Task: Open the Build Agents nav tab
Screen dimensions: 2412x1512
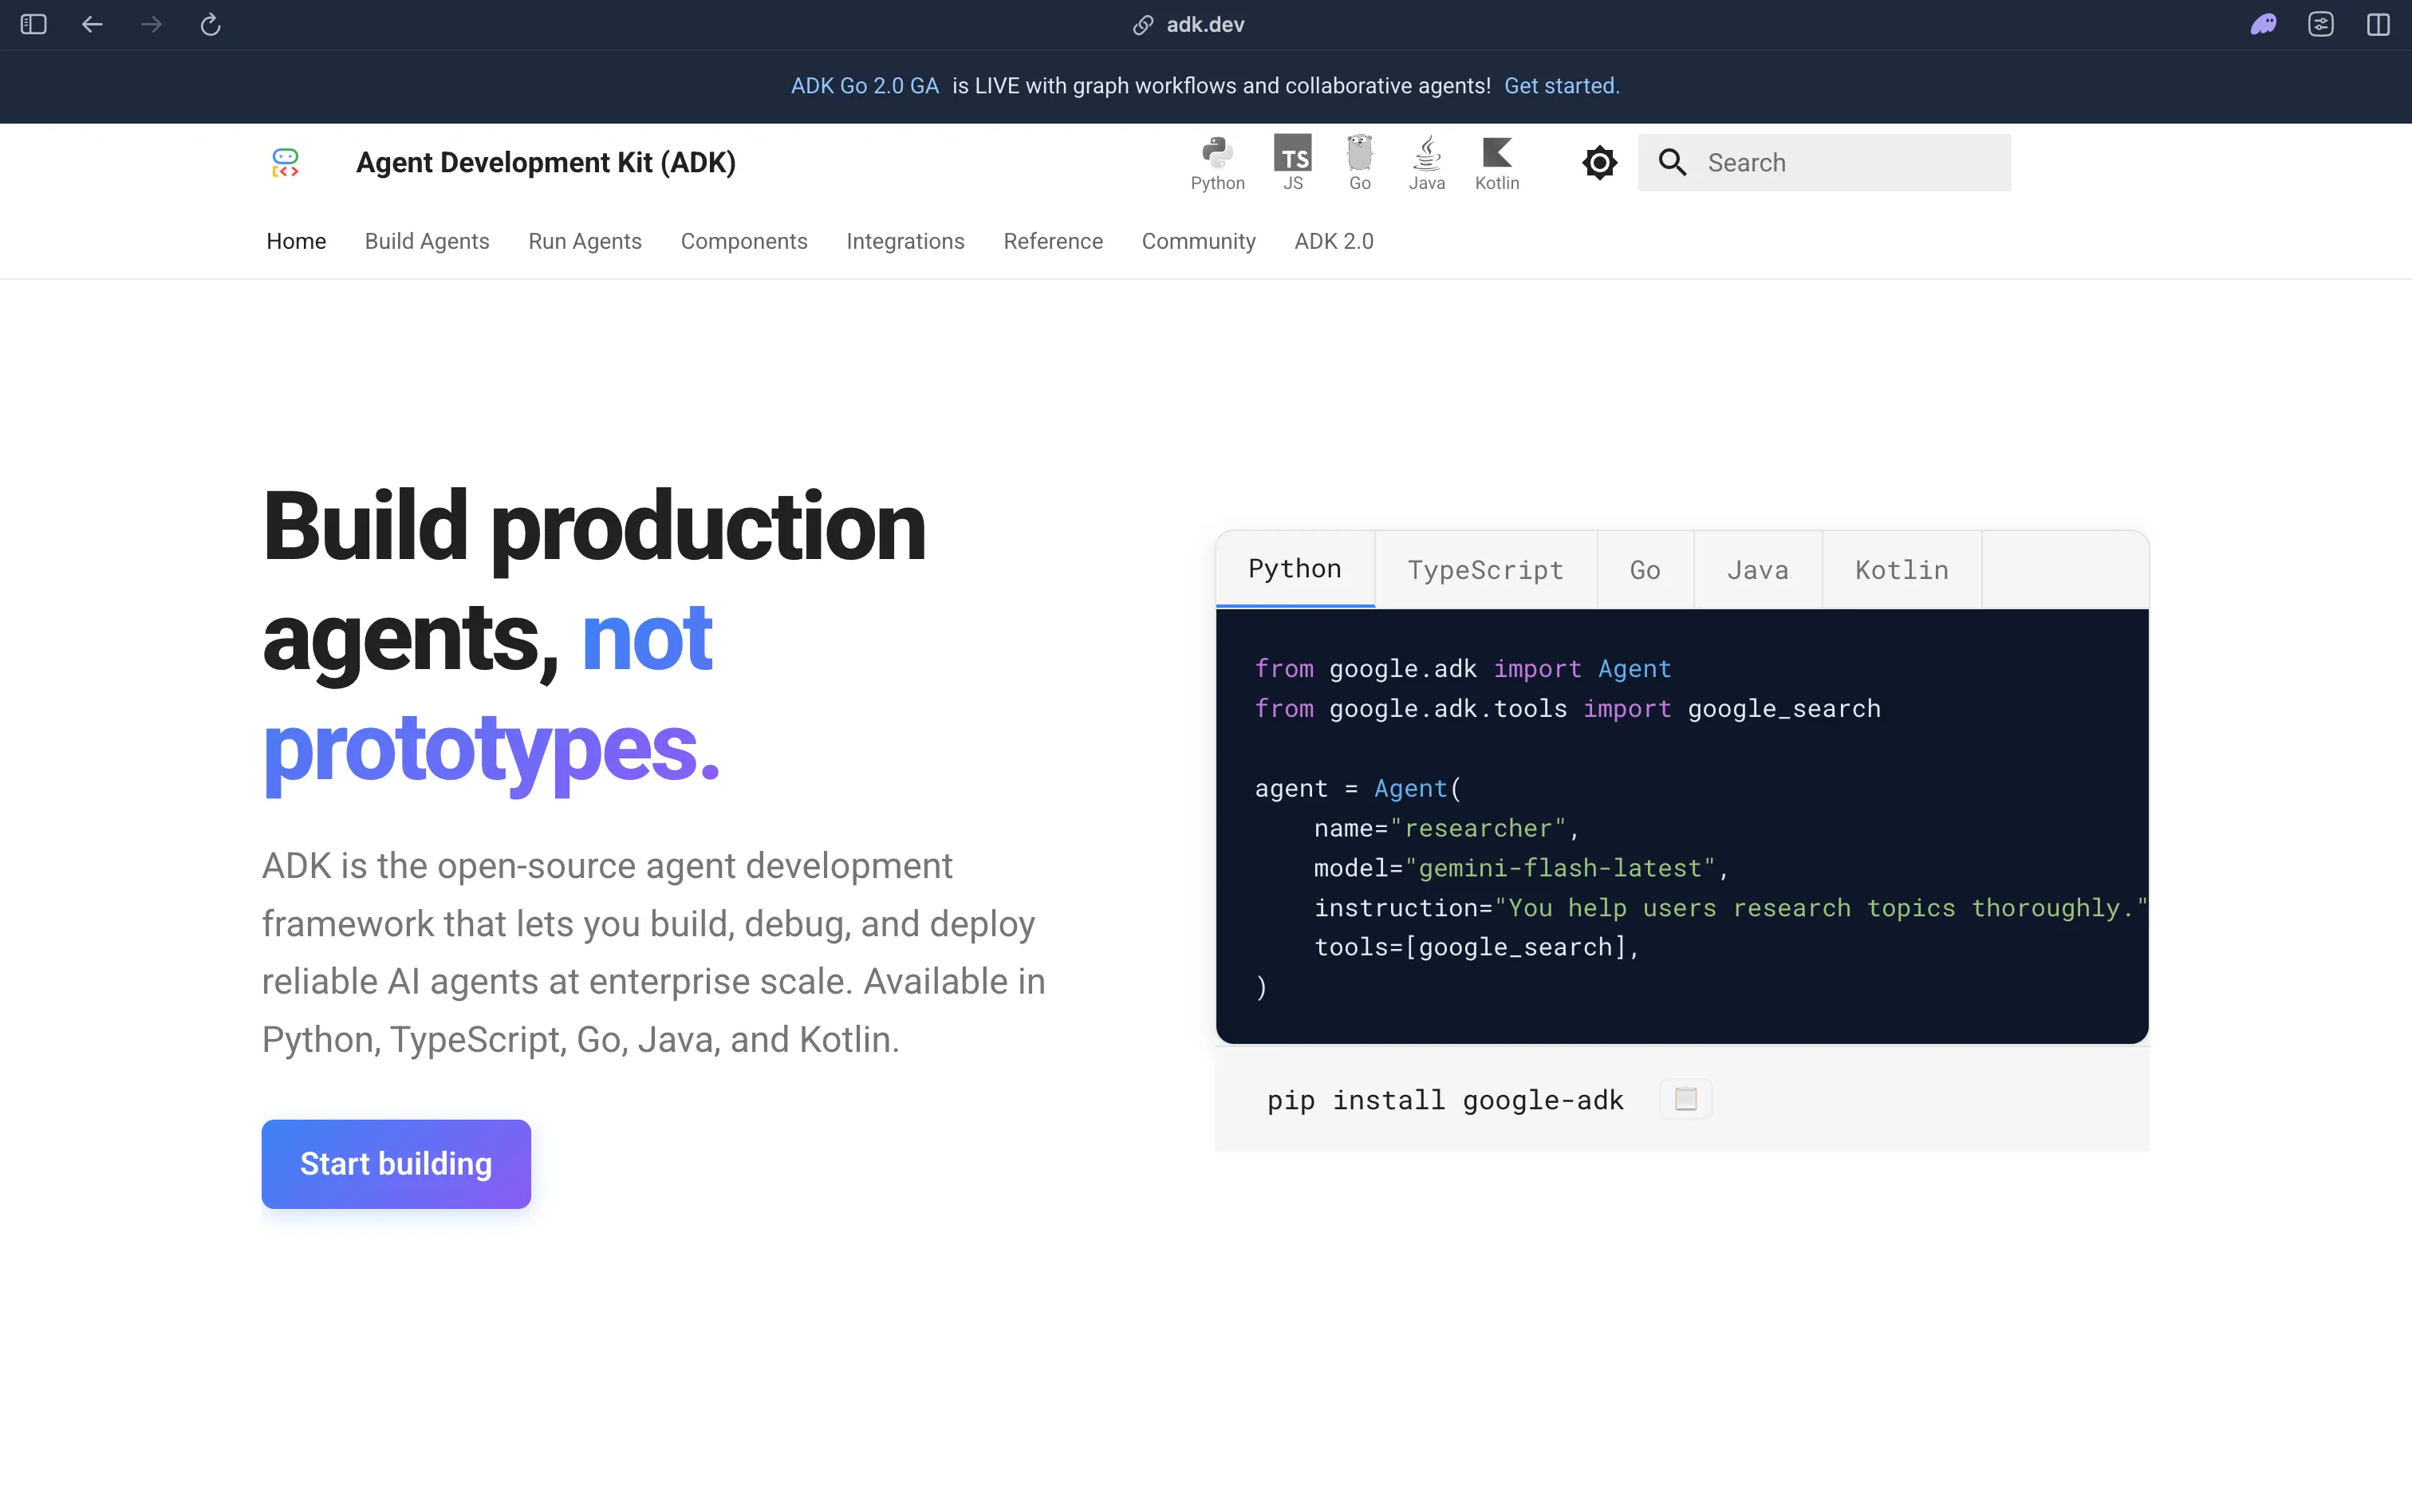Action: 427,241
